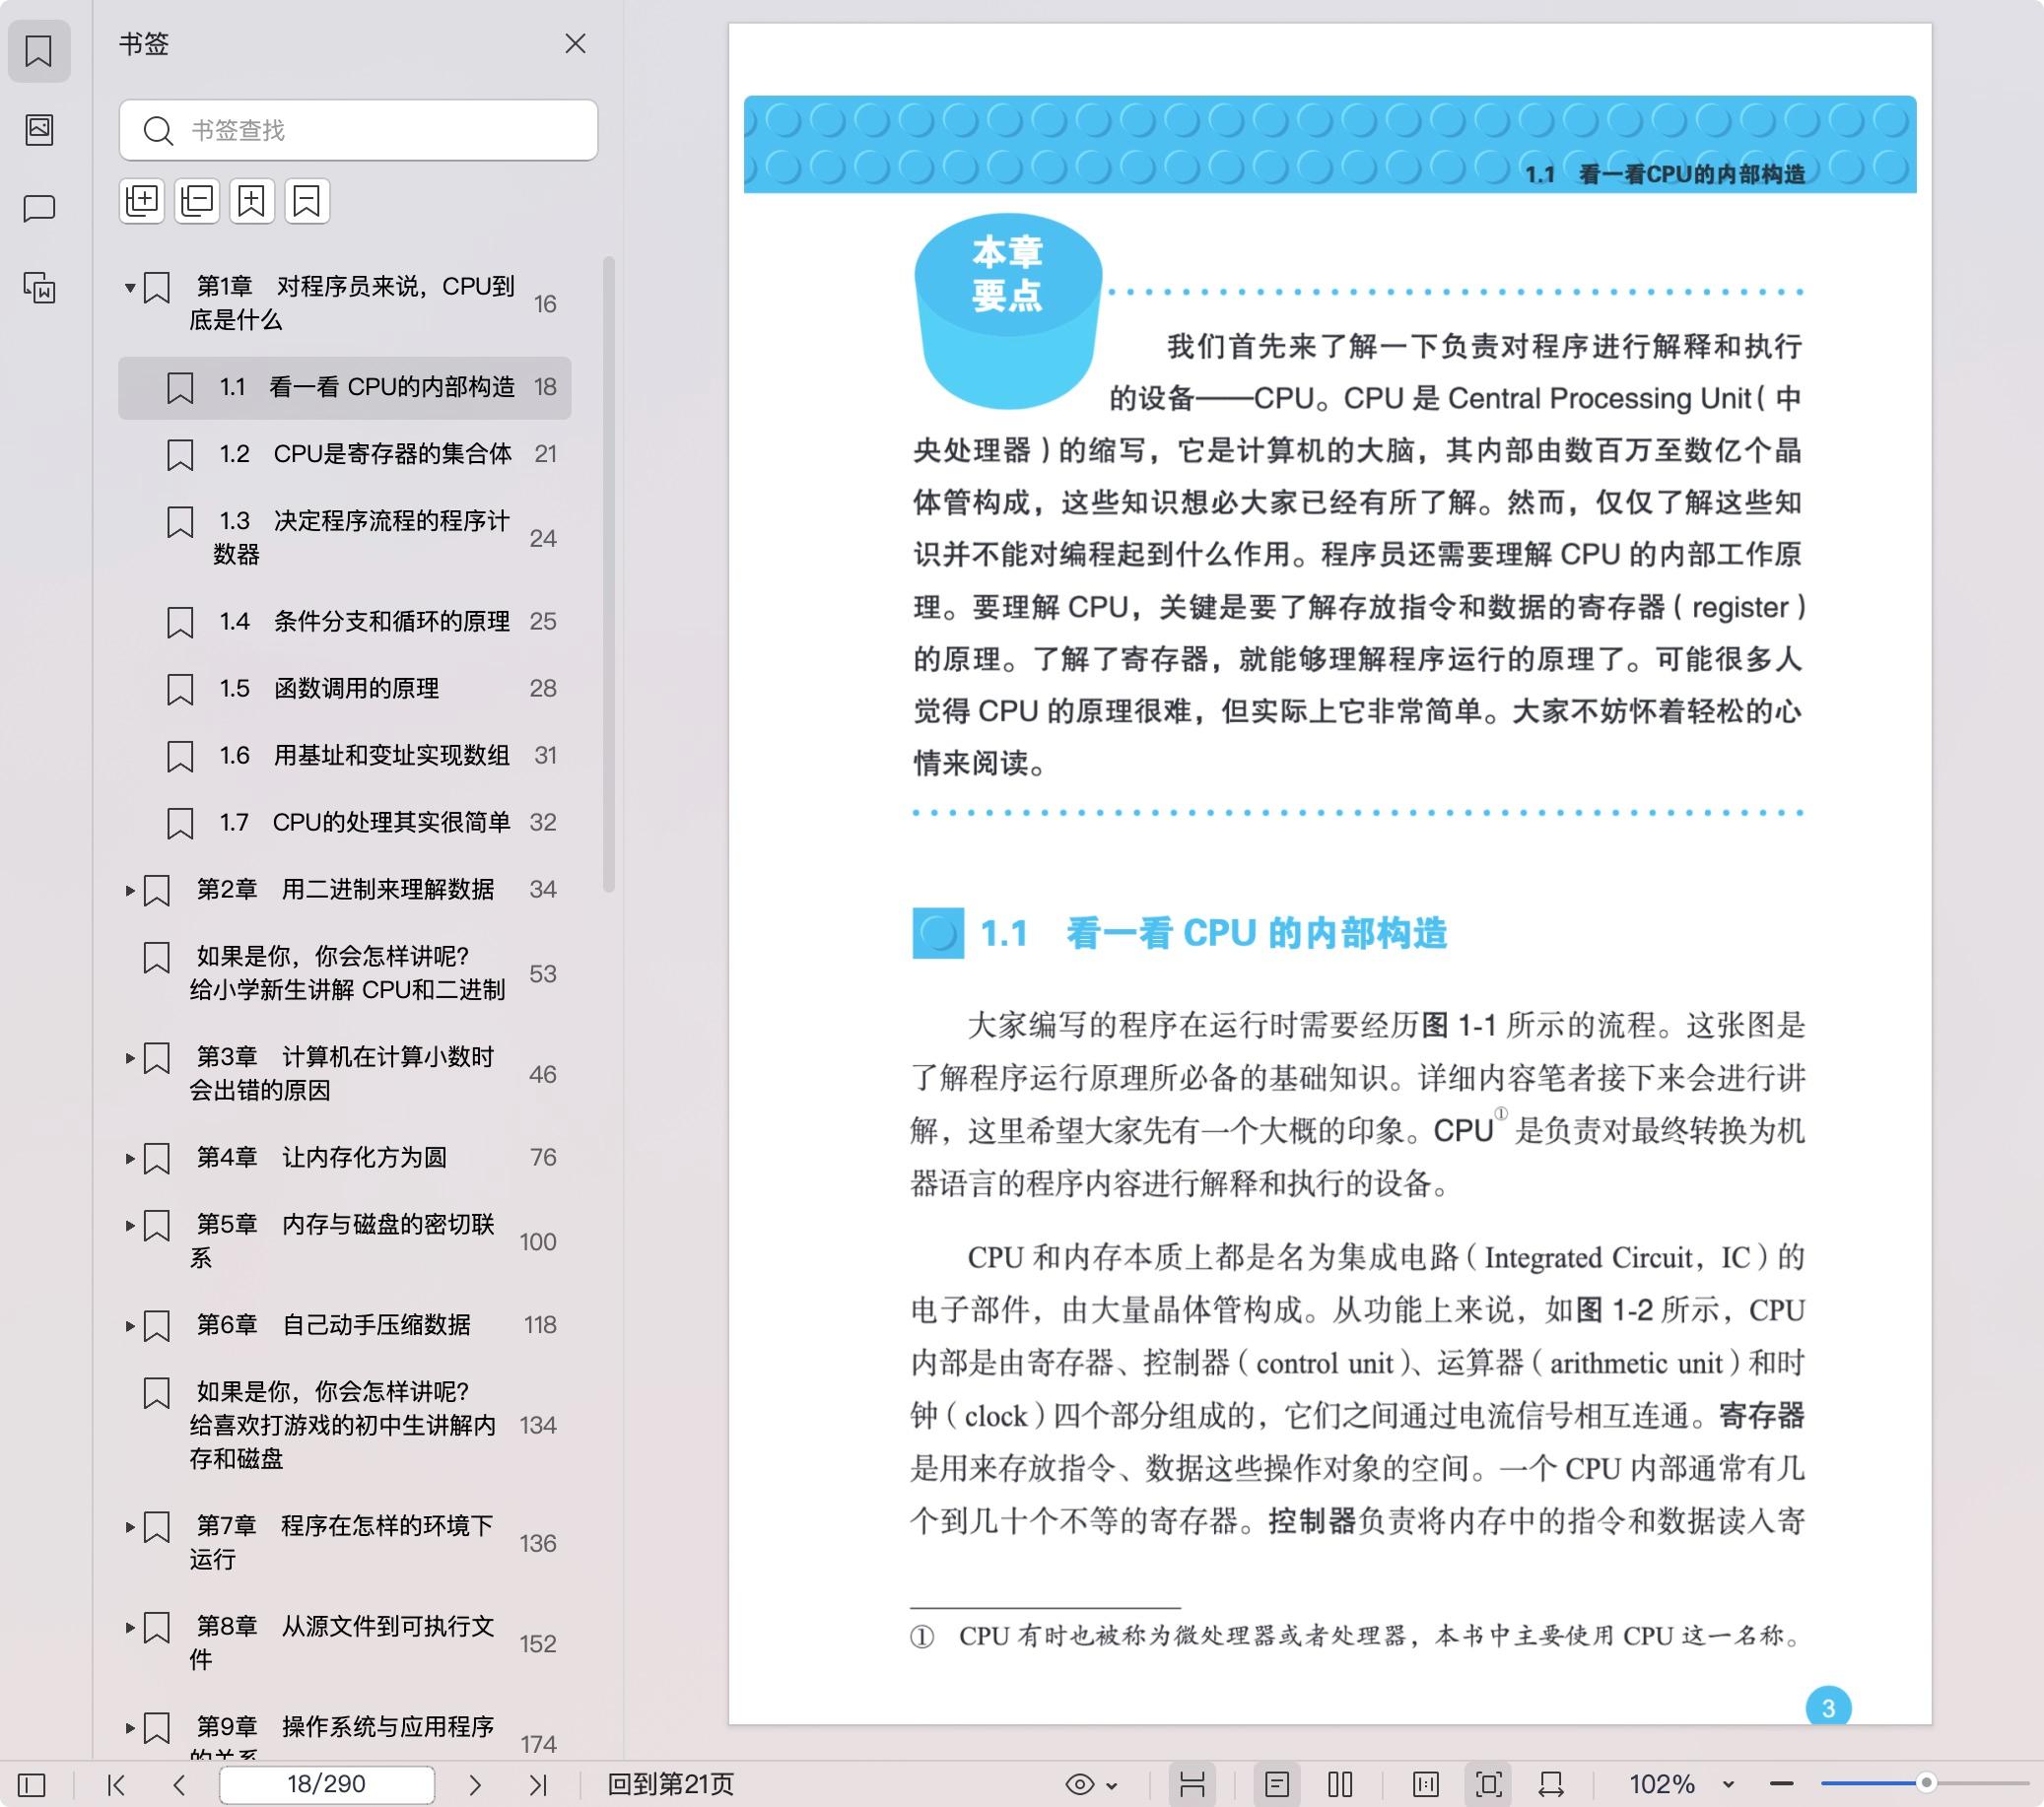
Task: Open the comments panel icon
Action: point(39,208)
